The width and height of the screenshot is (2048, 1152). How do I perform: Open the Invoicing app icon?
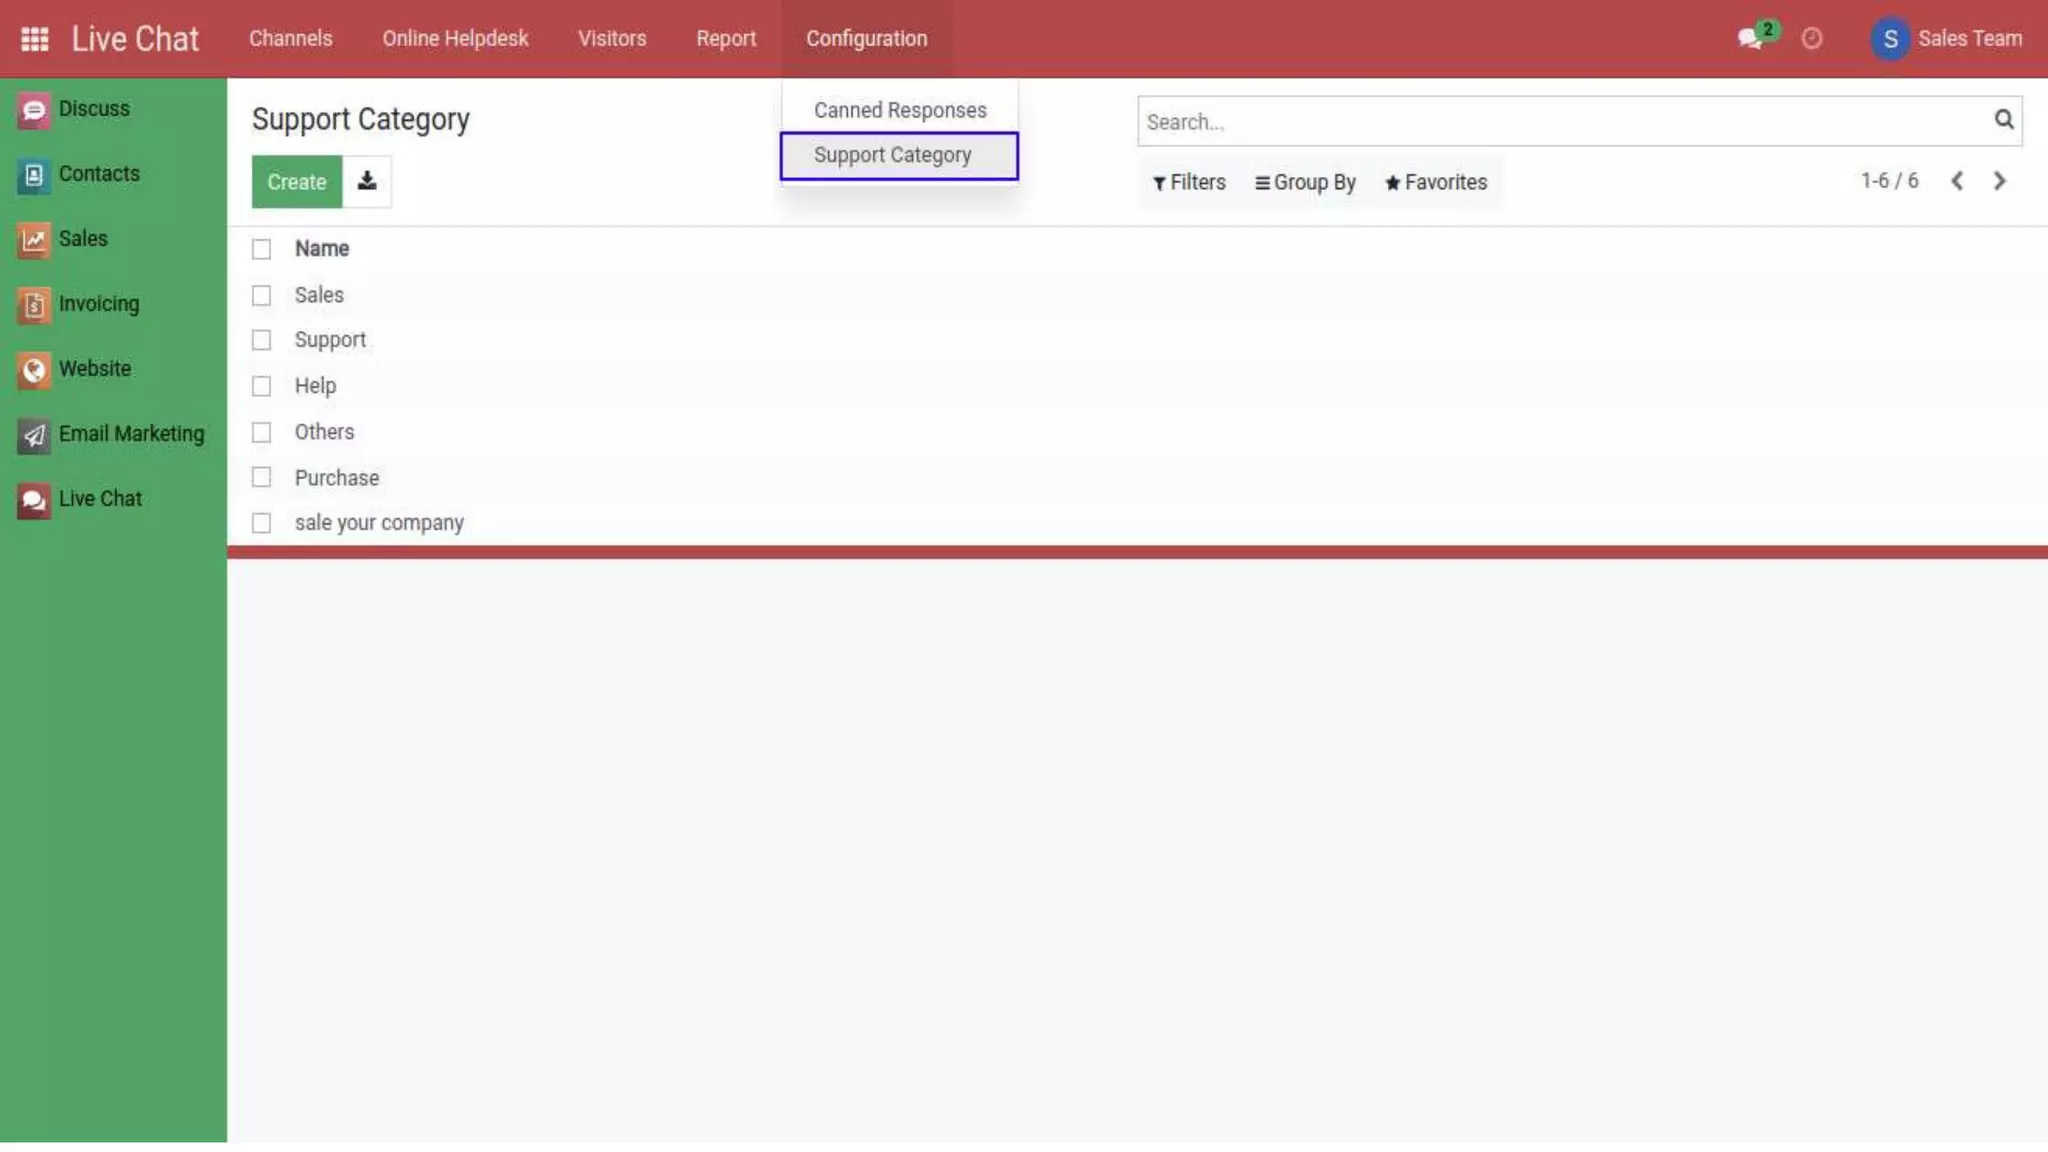pos(33,305)
